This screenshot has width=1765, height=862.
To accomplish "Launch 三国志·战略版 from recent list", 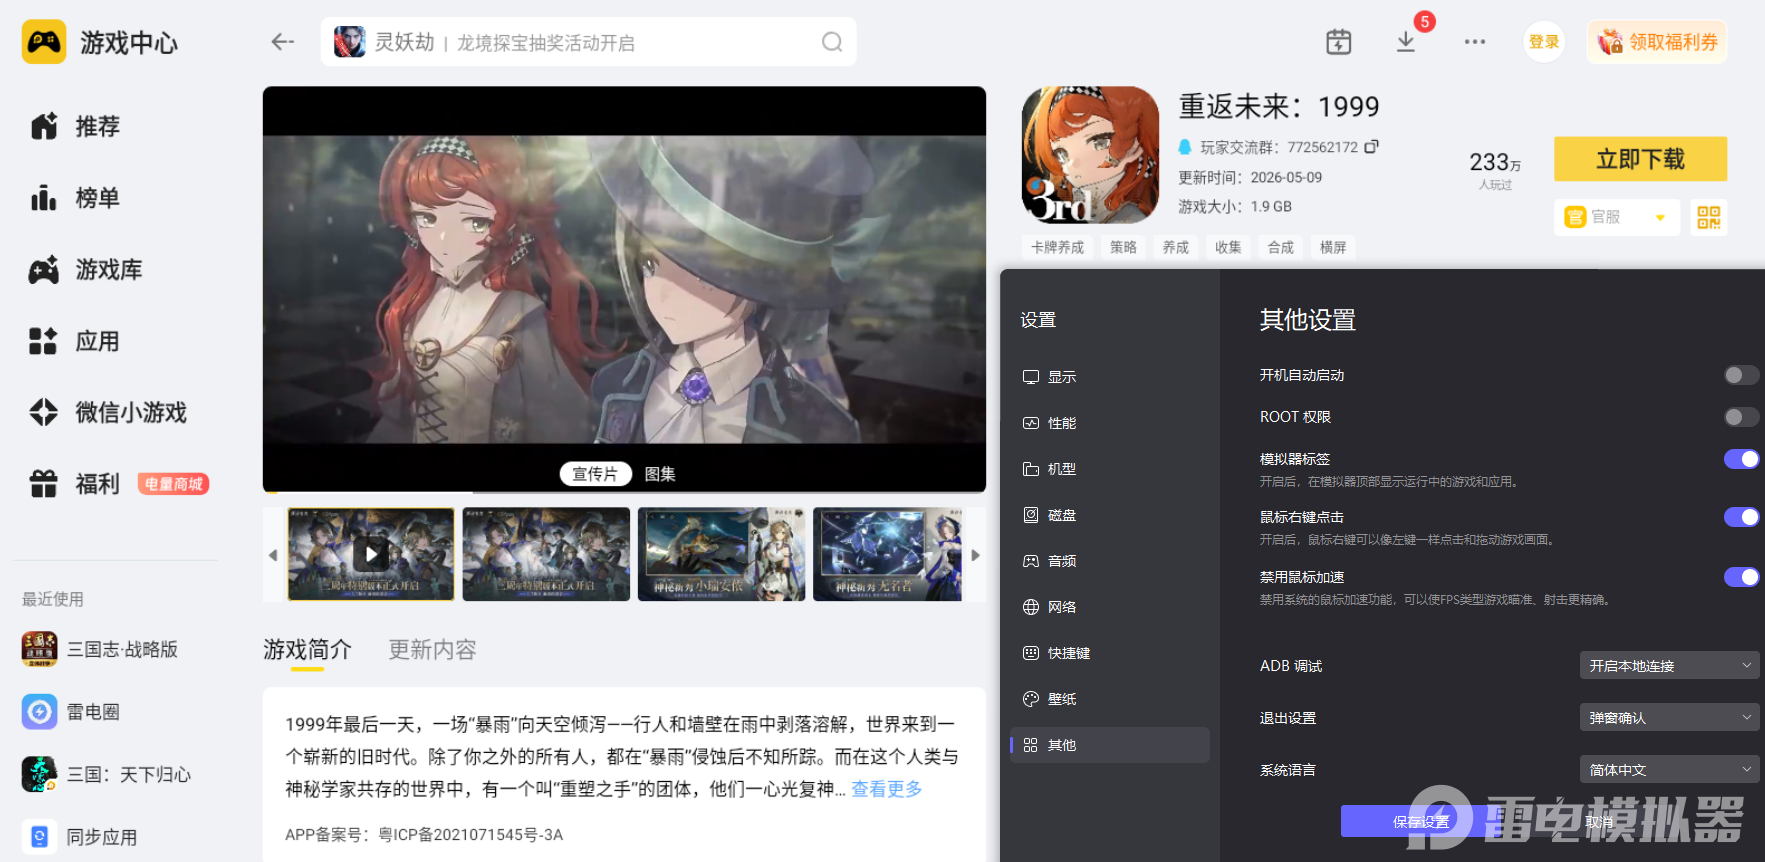I will coord(100,650).
